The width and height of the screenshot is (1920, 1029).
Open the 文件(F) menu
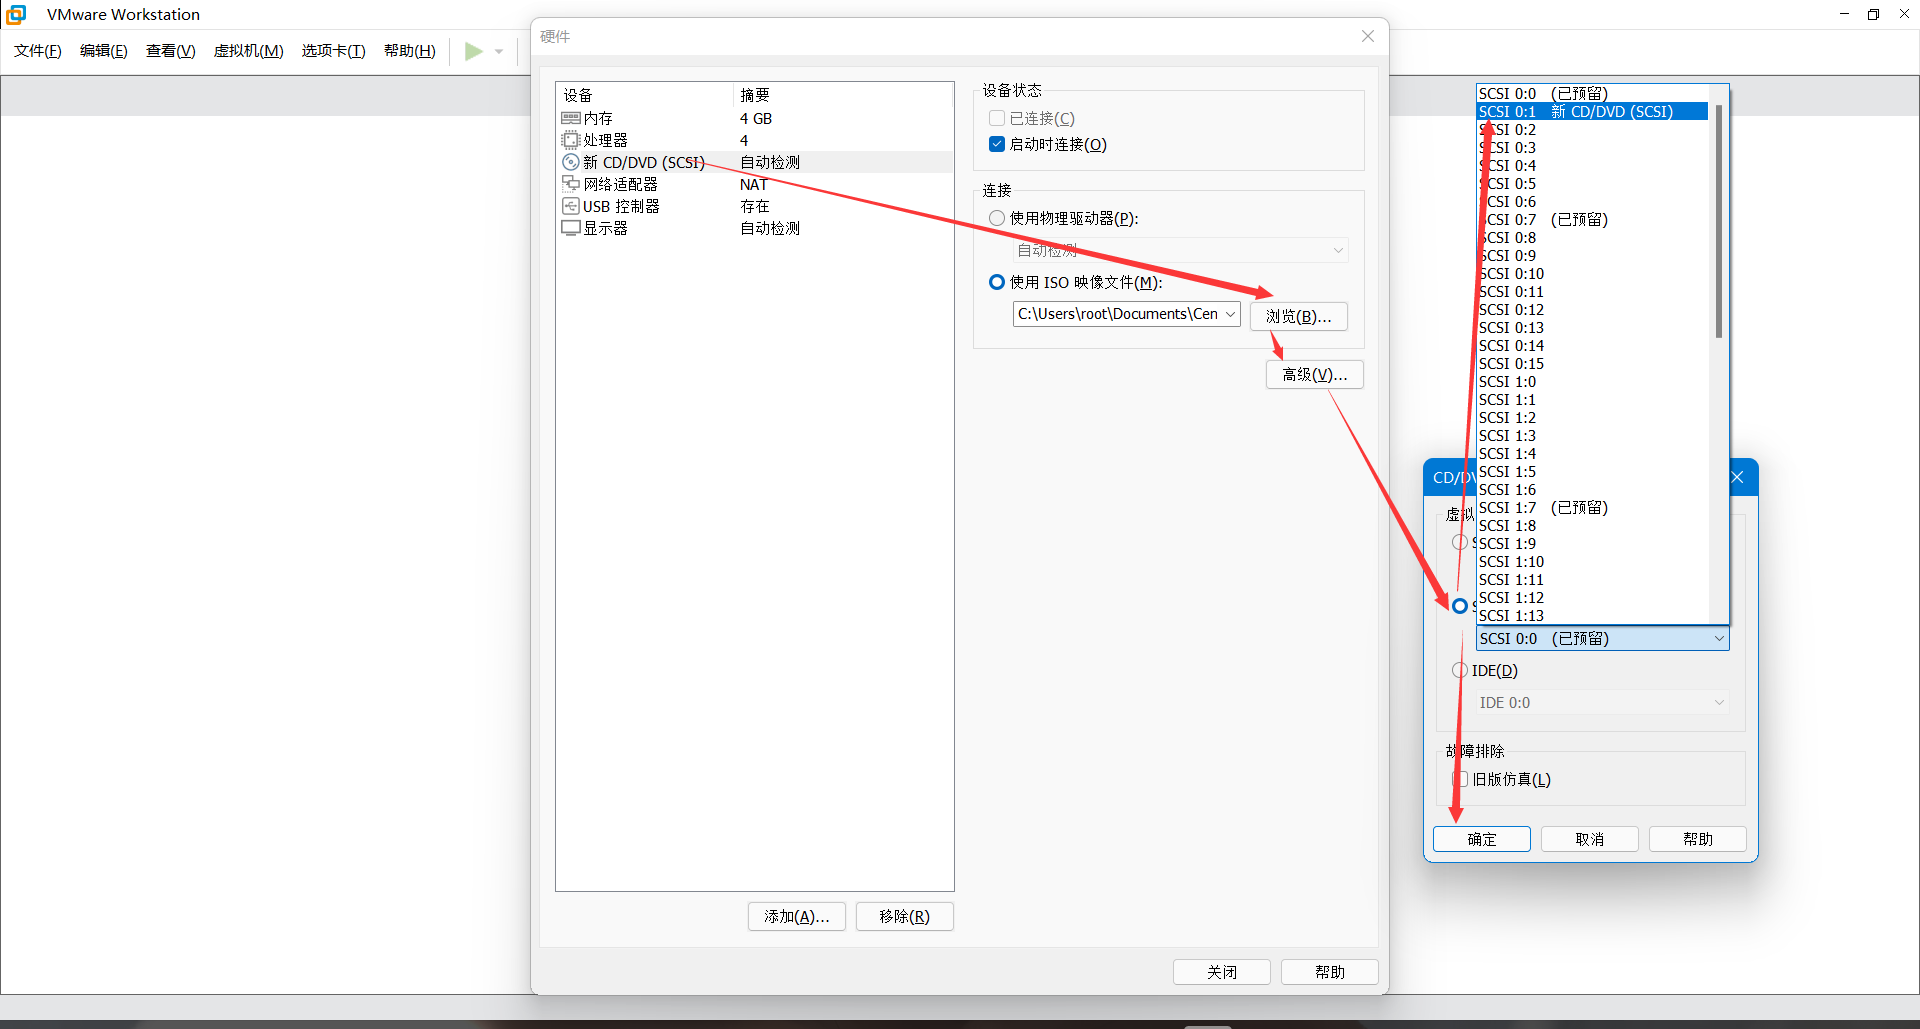click(x=38, y=51)
